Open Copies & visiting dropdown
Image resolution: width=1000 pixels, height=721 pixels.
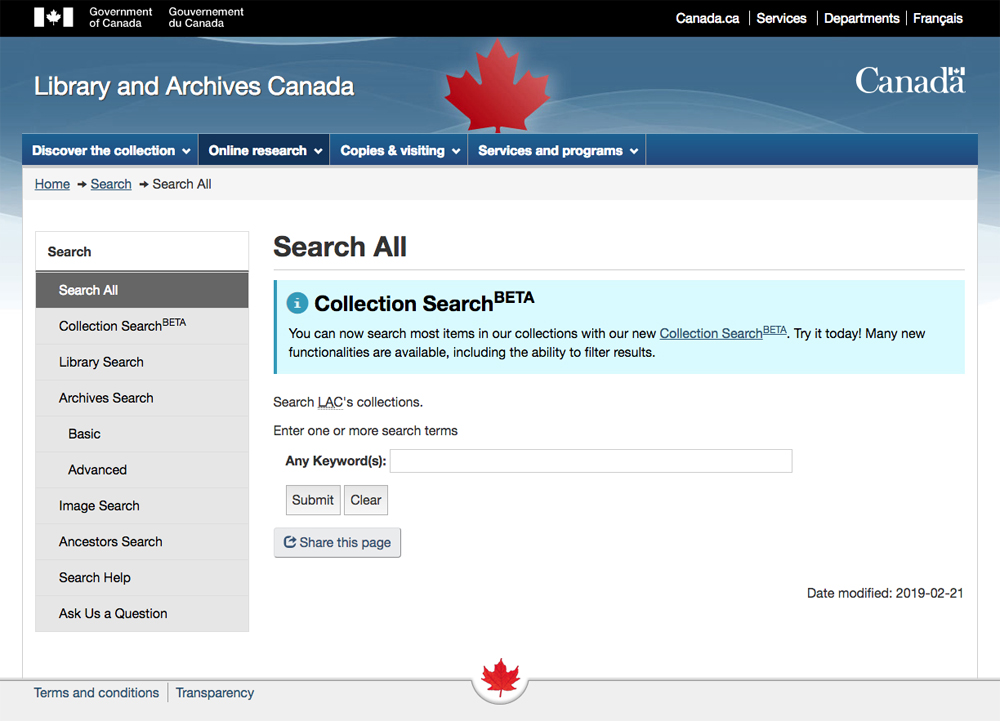(399, 150)
